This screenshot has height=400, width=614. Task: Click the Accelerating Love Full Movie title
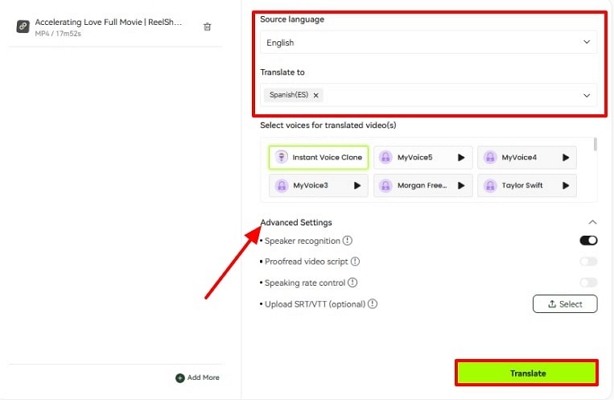point(108,22)
